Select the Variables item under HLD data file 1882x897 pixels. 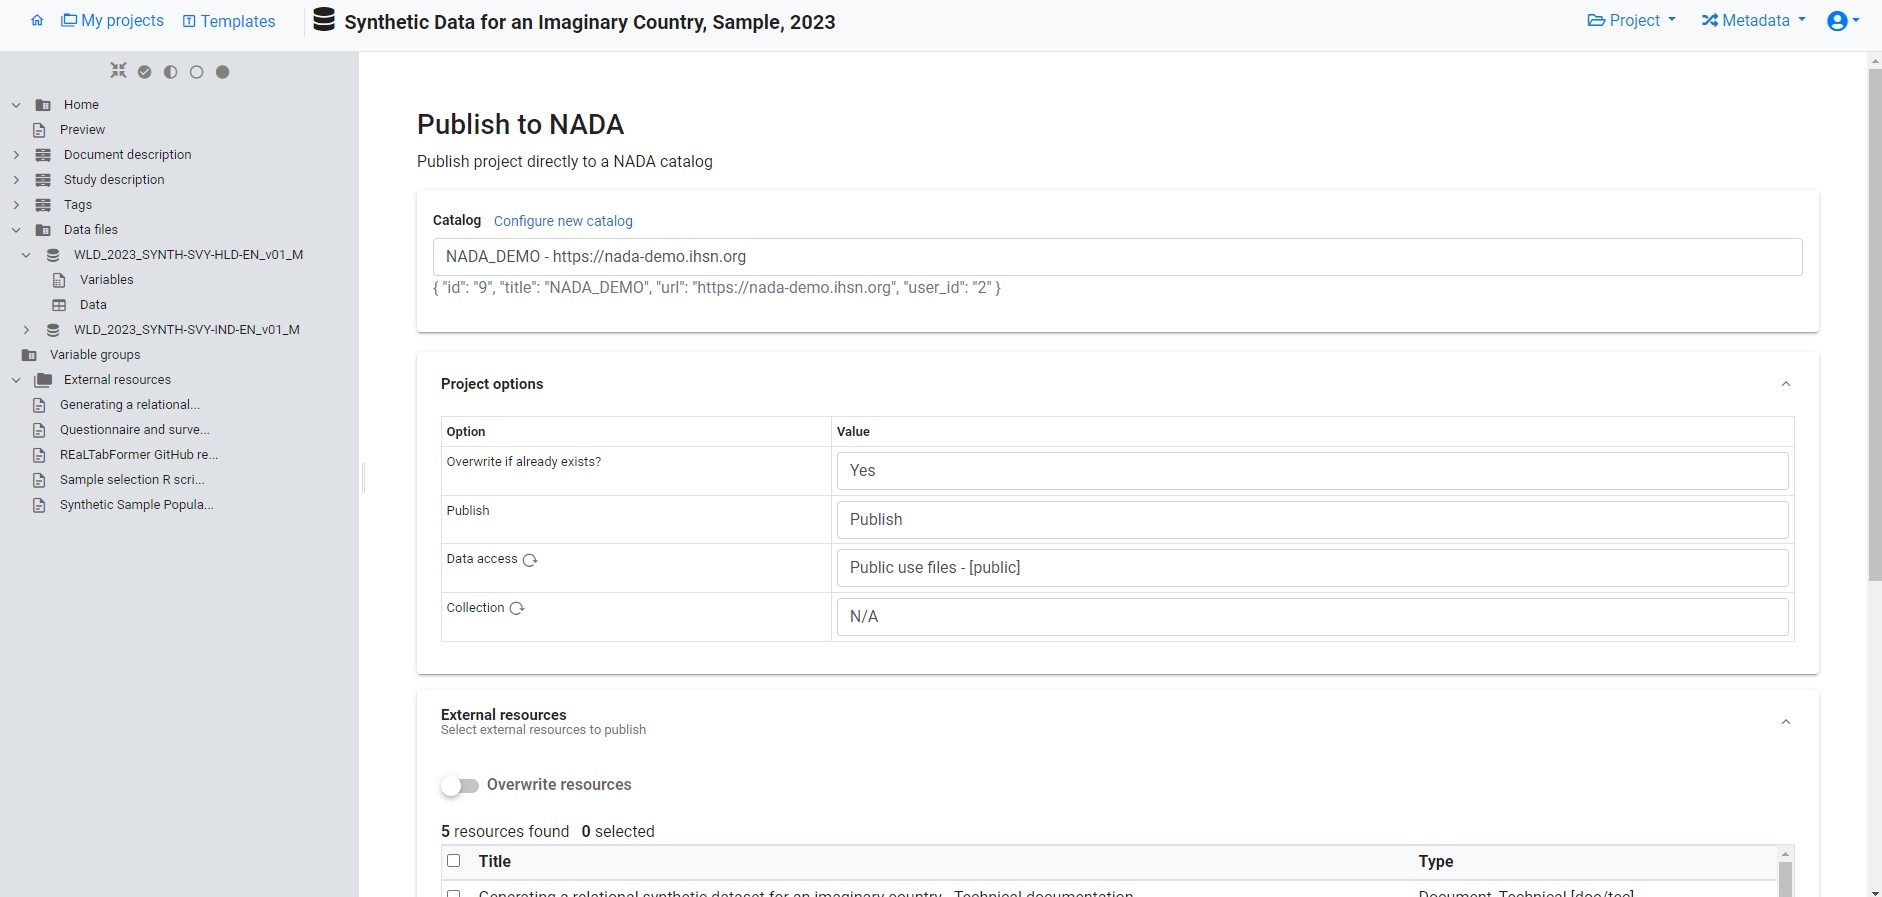(106, 280)
